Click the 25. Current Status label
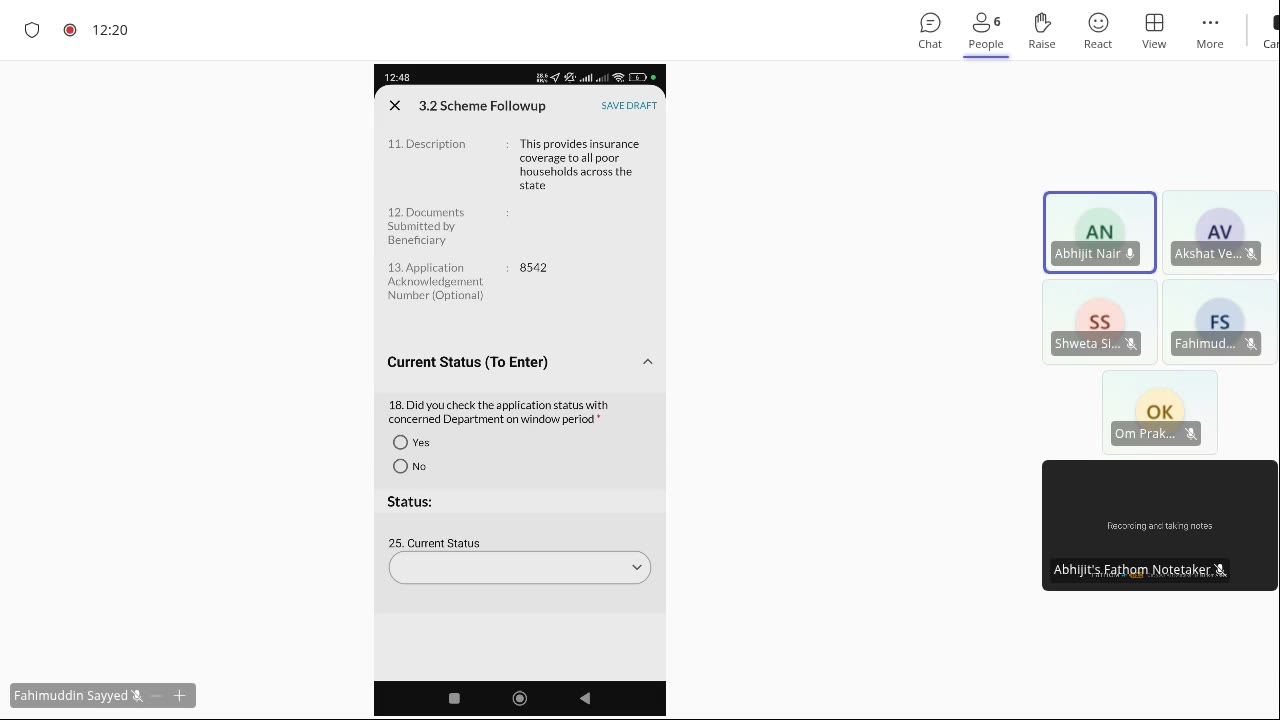1280x720 pixels. coord(434,543)
